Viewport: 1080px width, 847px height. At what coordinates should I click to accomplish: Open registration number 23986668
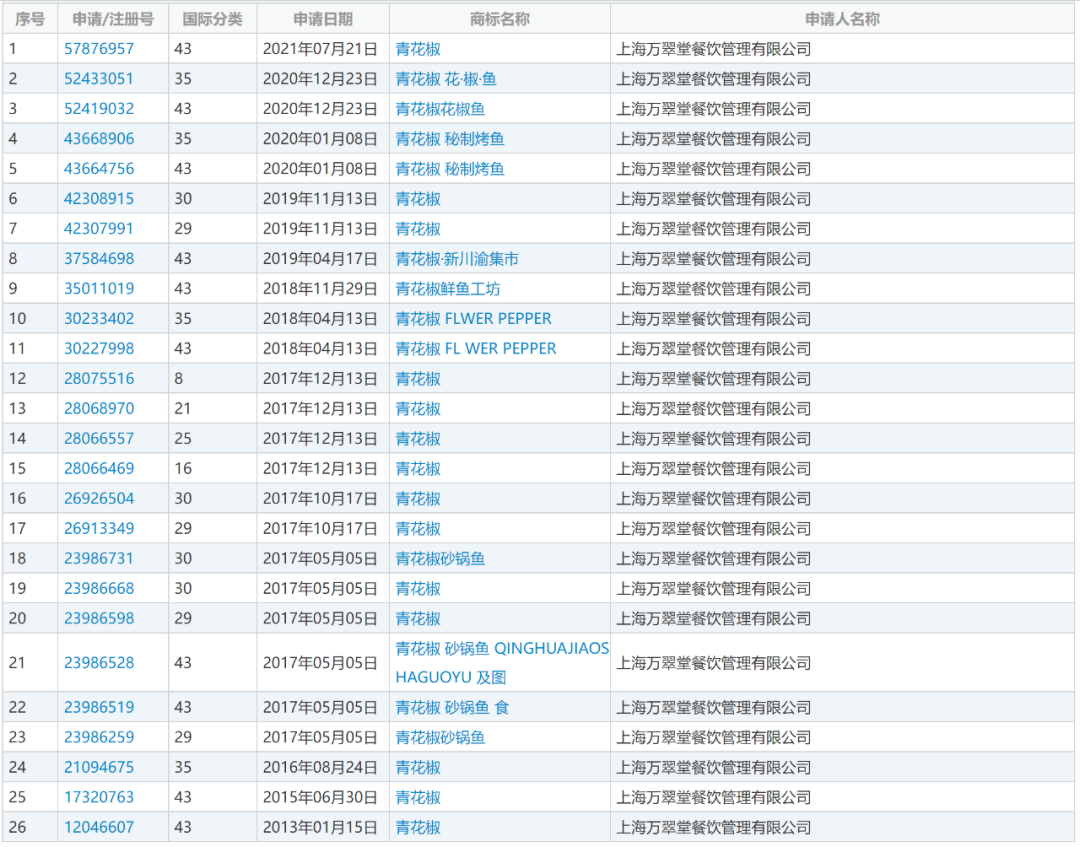click(x=98, y=588)
